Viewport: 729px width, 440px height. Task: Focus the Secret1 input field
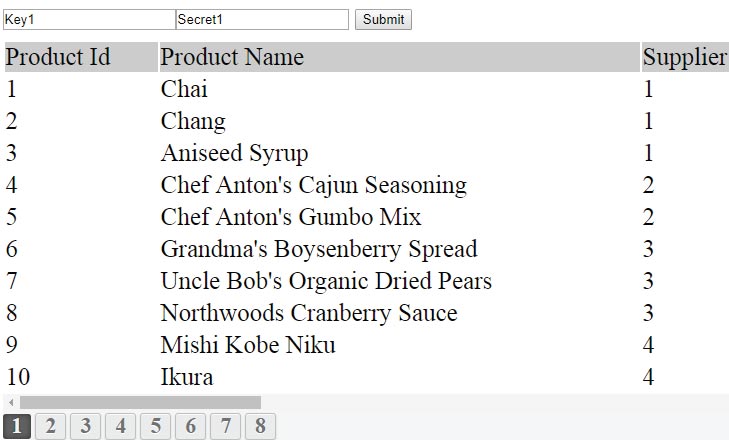[x=262, y=20]
